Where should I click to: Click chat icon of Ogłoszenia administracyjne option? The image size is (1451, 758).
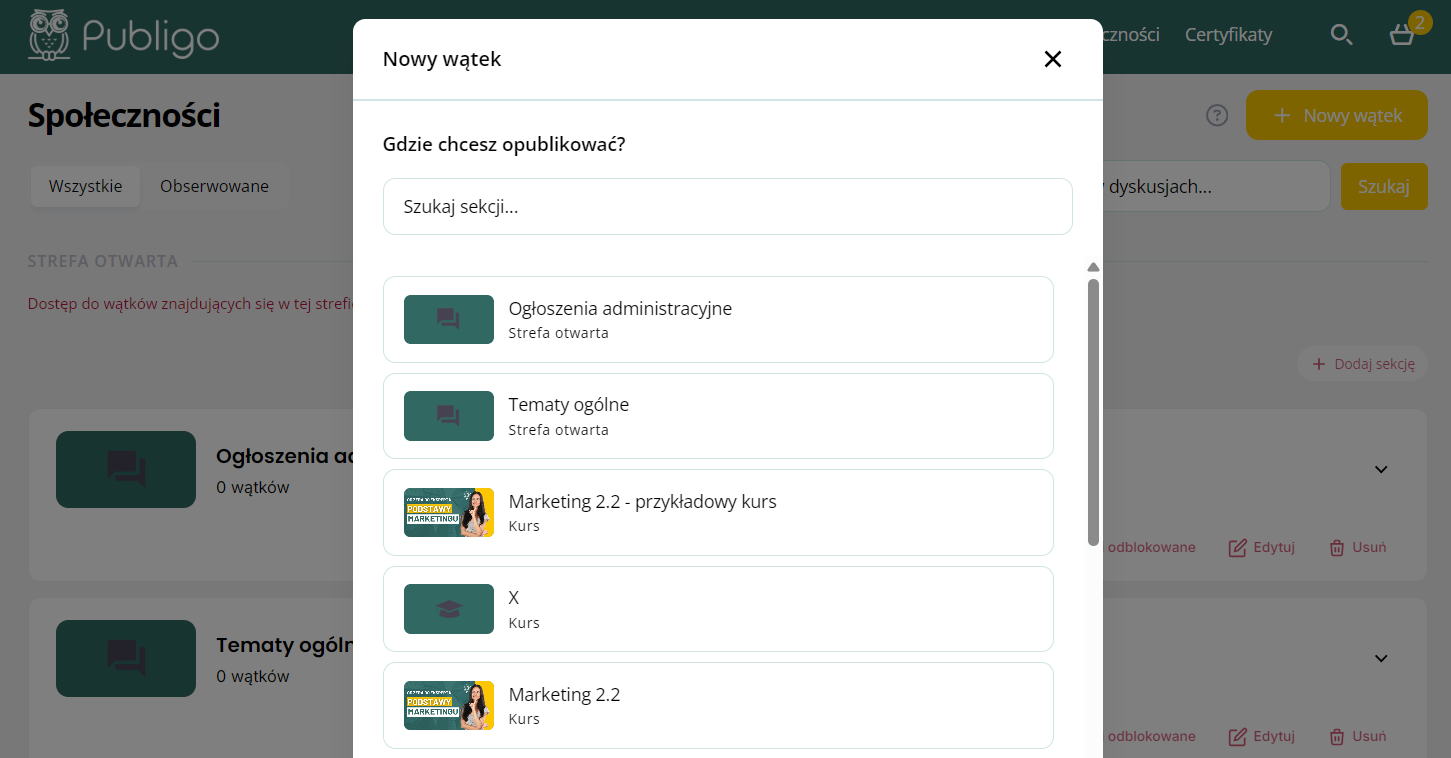[x=449, y=319]
